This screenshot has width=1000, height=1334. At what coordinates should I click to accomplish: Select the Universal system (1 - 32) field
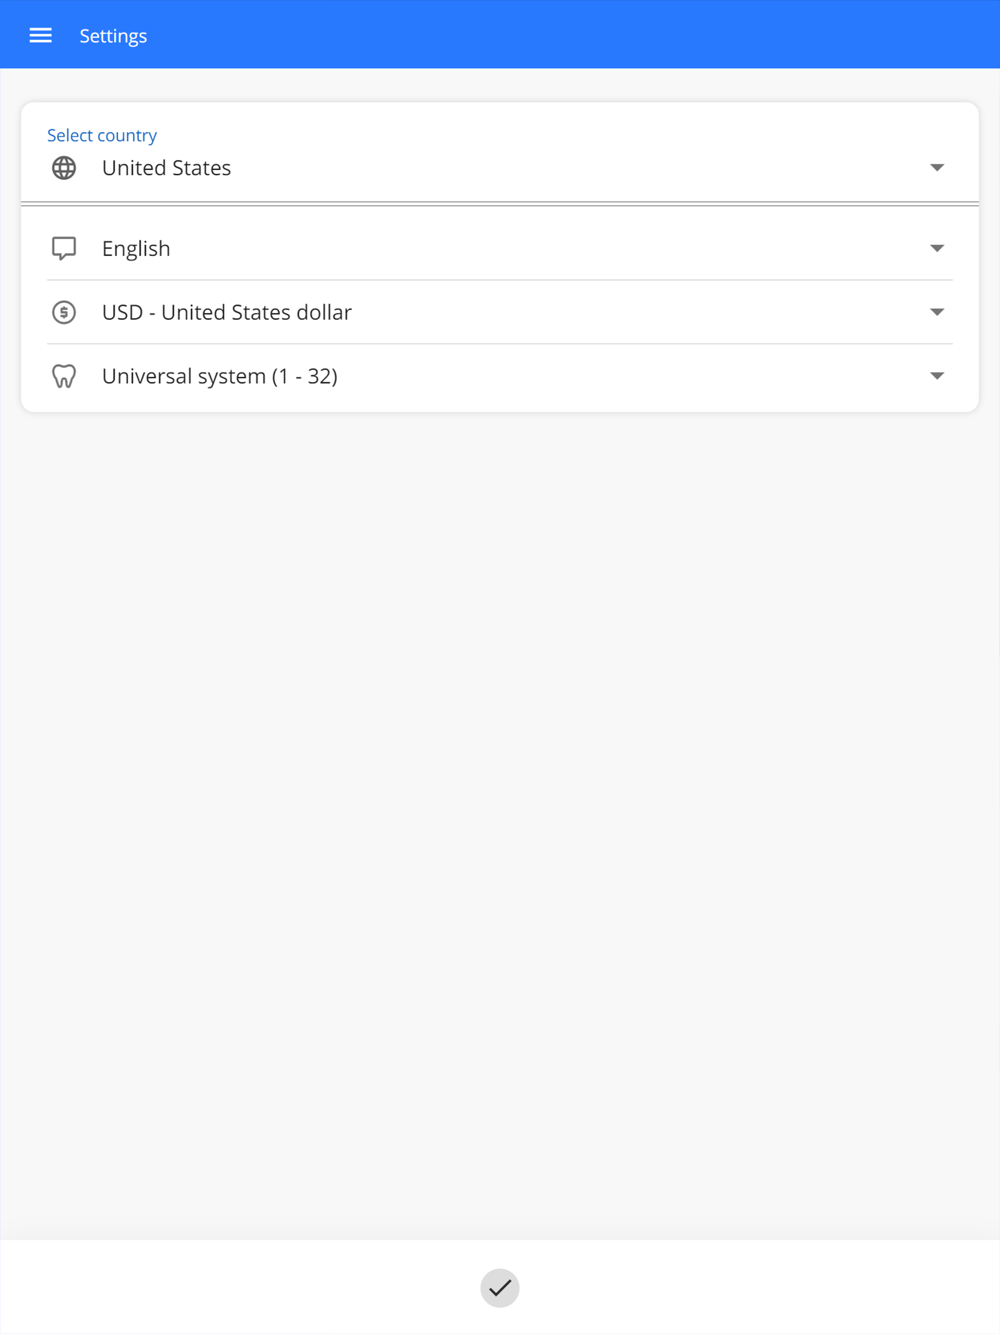pos(500,376)
